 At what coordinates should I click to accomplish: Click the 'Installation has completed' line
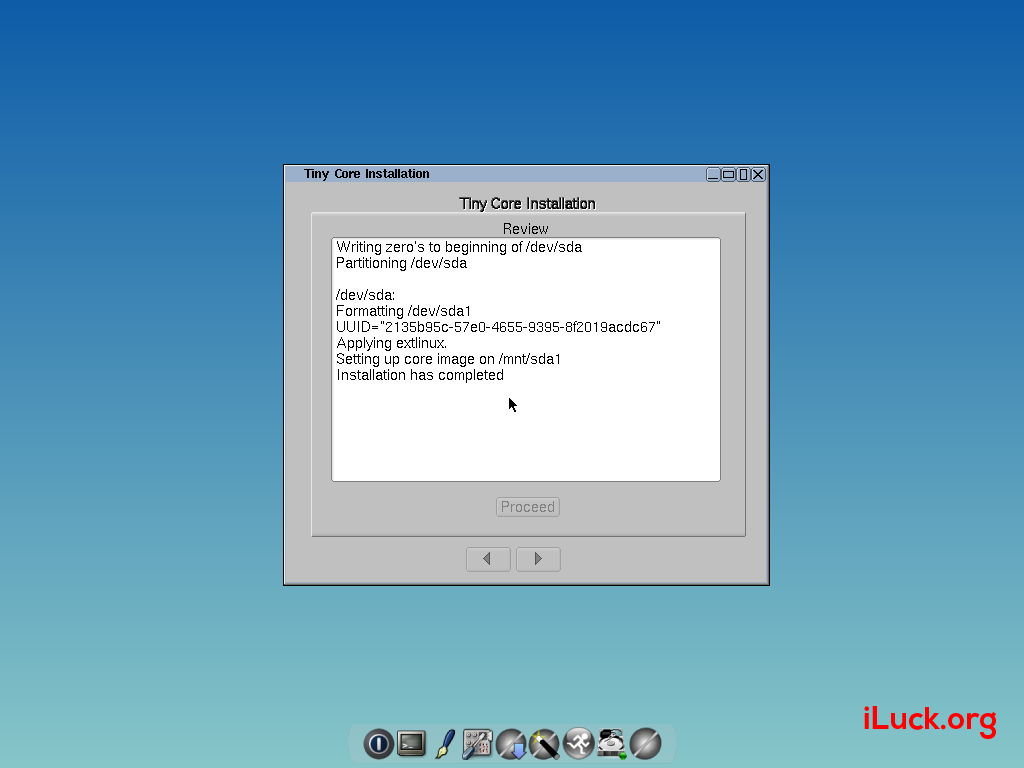click(420, 376)
